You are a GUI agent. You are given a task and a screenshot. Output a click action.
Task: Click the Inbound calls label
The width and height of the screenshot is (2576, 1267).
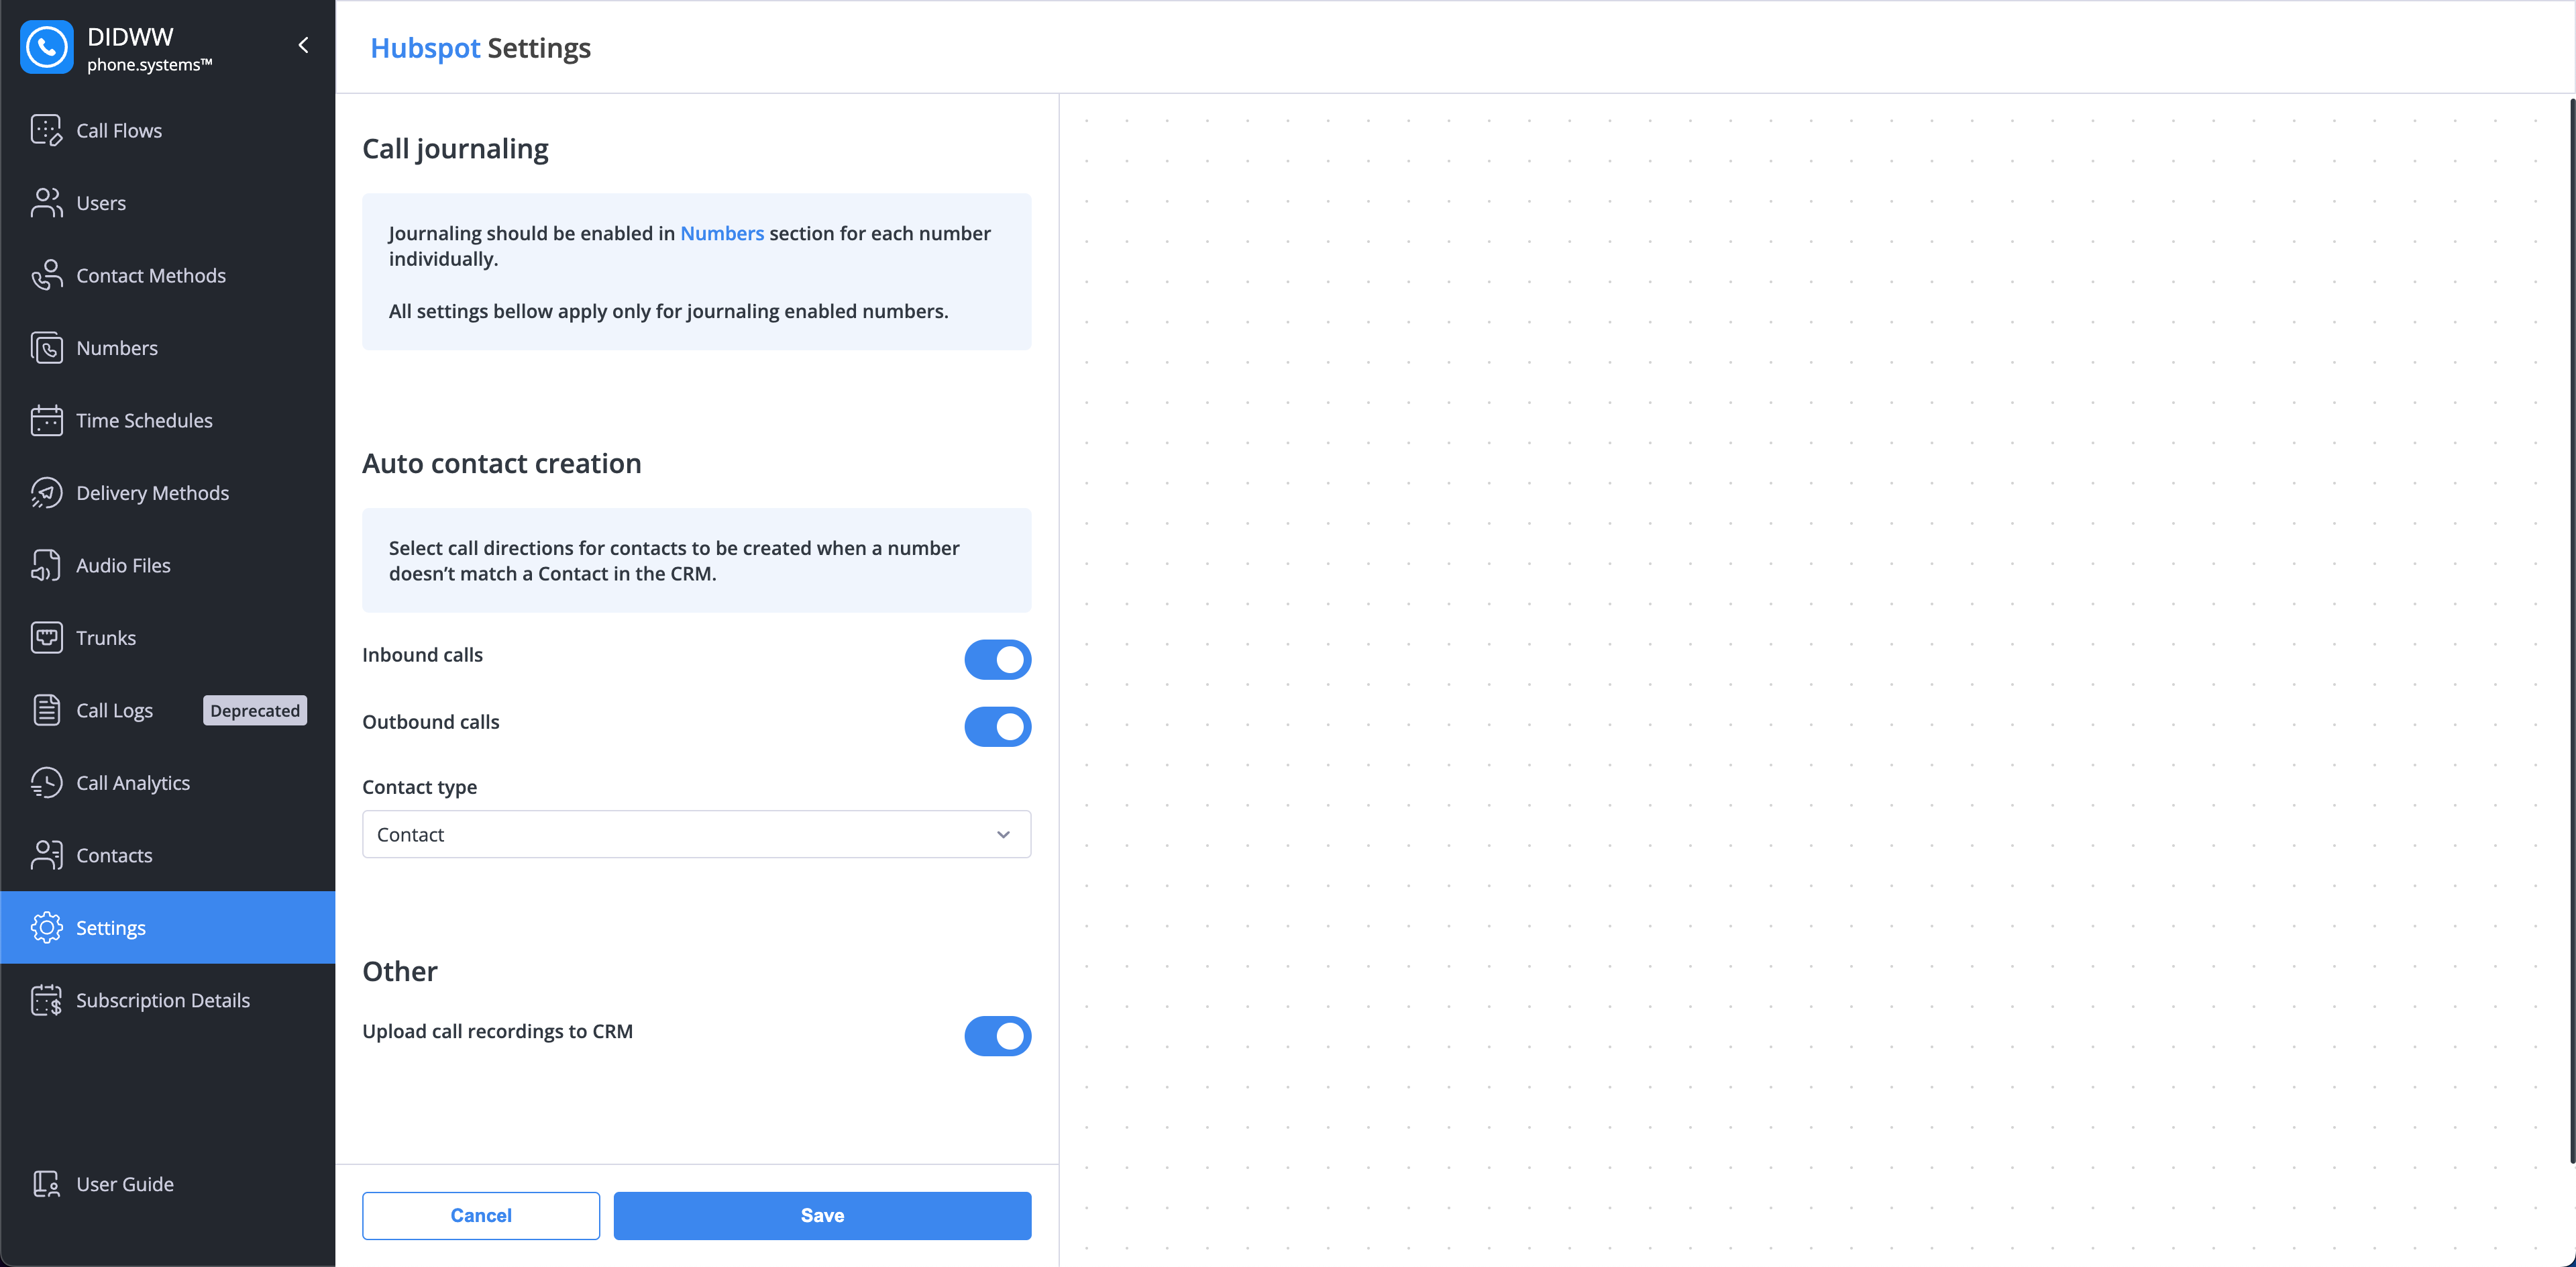pos(422,655)
